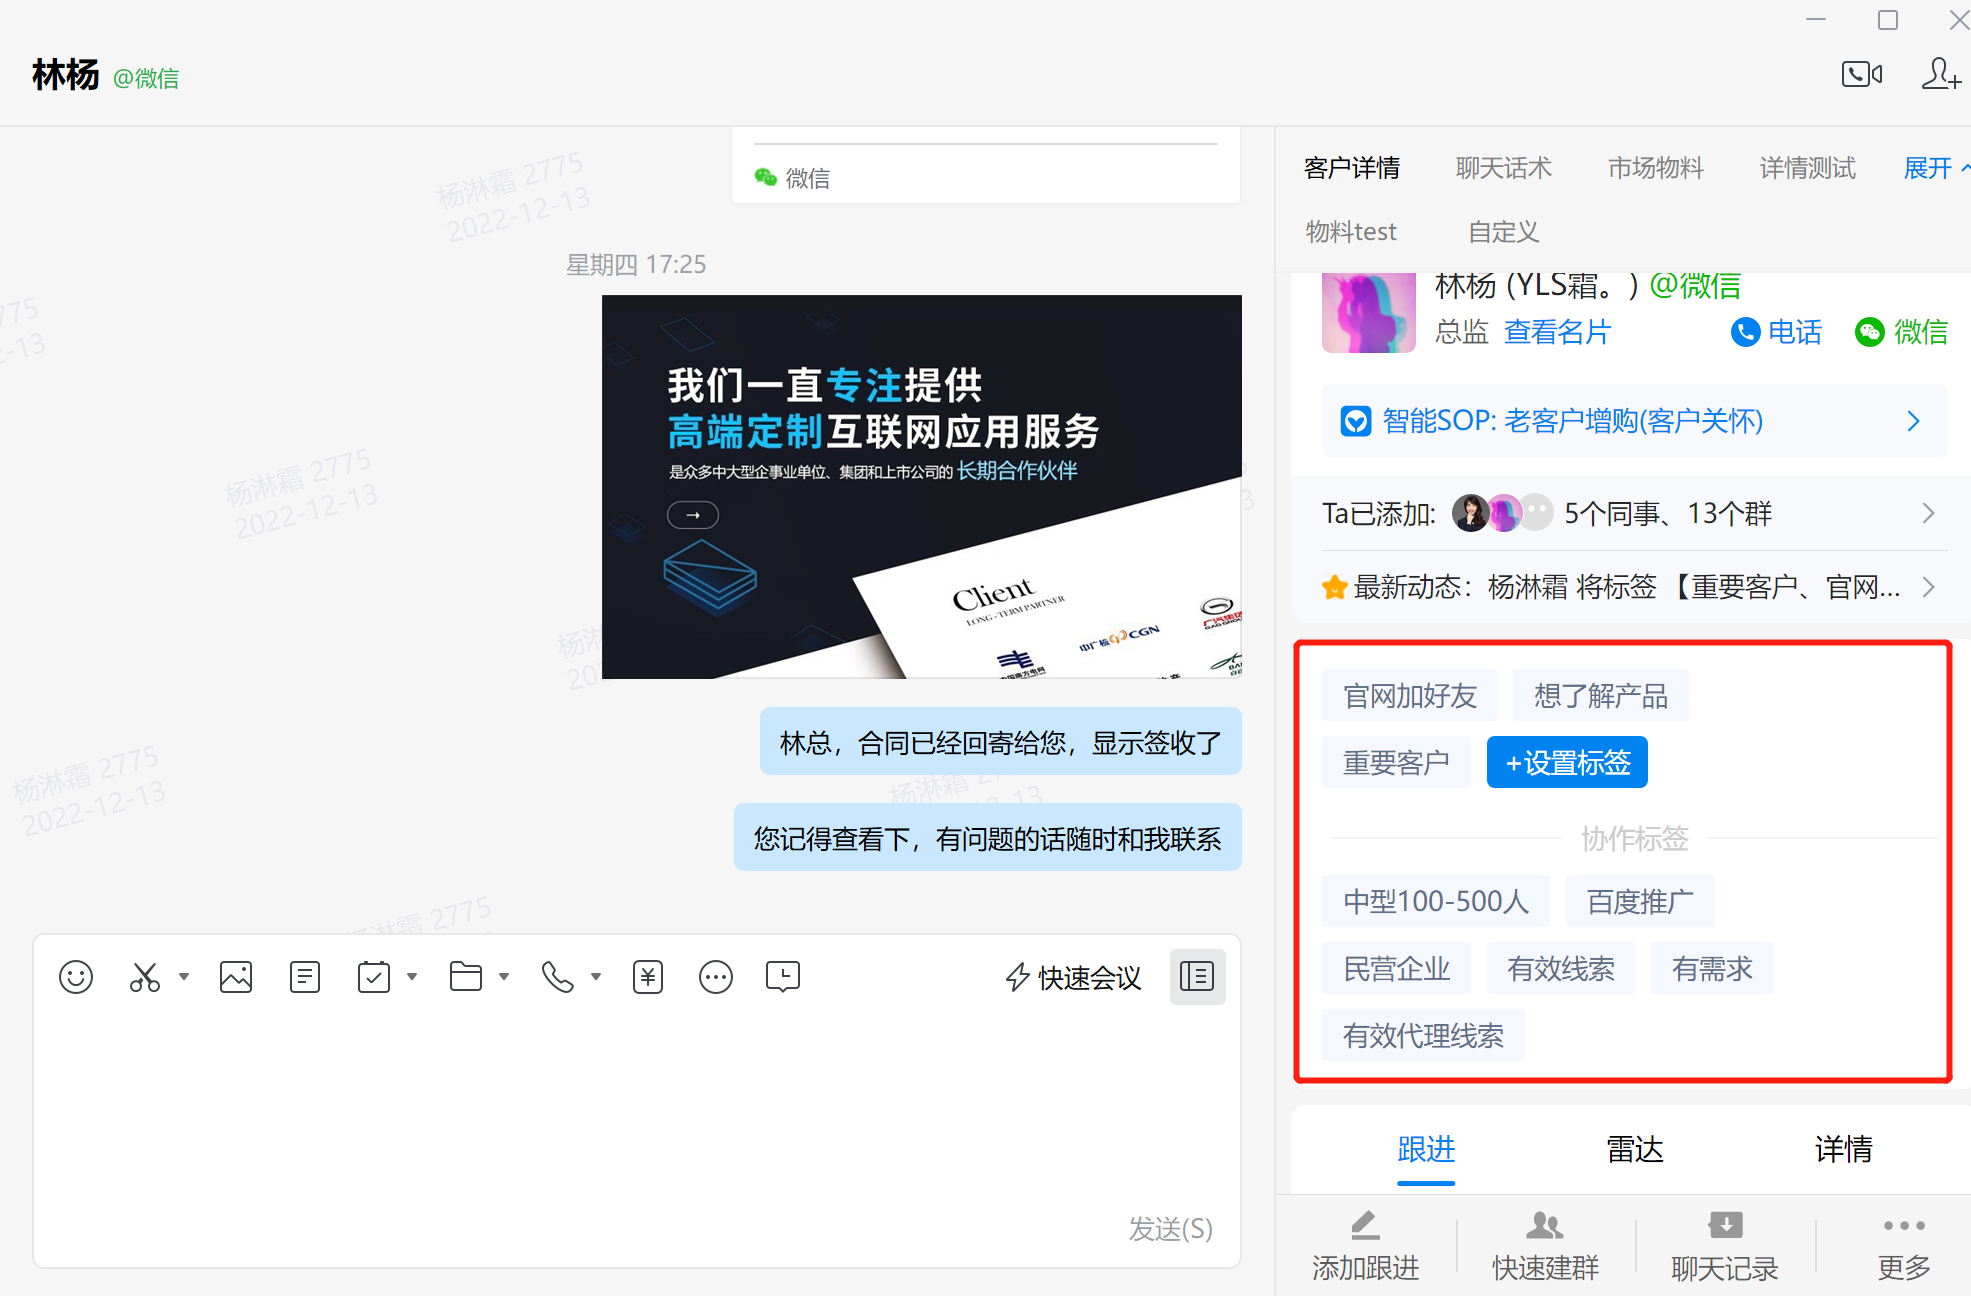
Task: Open the shared website image thumbnail
Action: coord(921,487)
